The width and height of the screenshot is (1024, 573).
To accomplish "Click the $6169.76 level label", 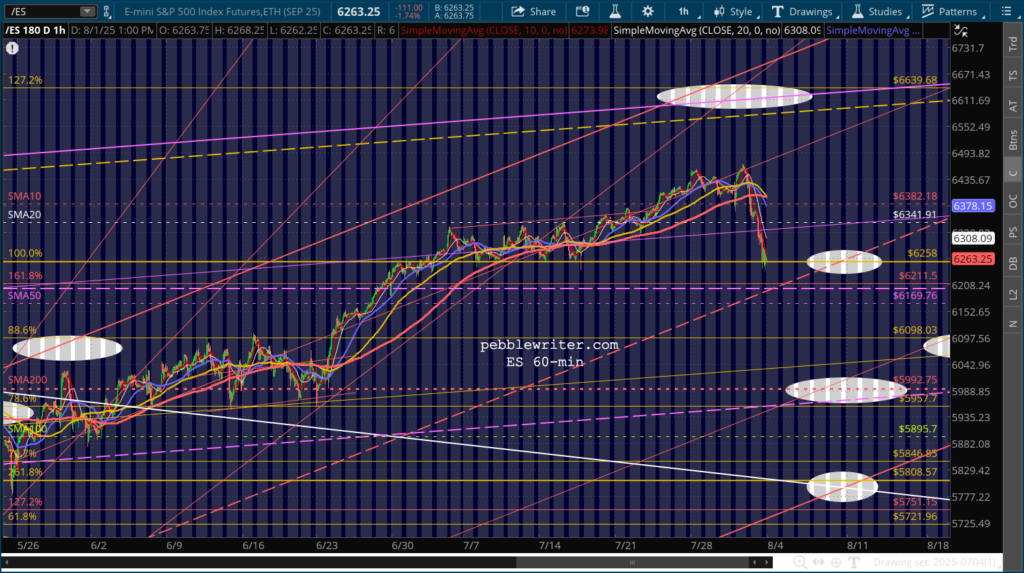I will (915, 295).
